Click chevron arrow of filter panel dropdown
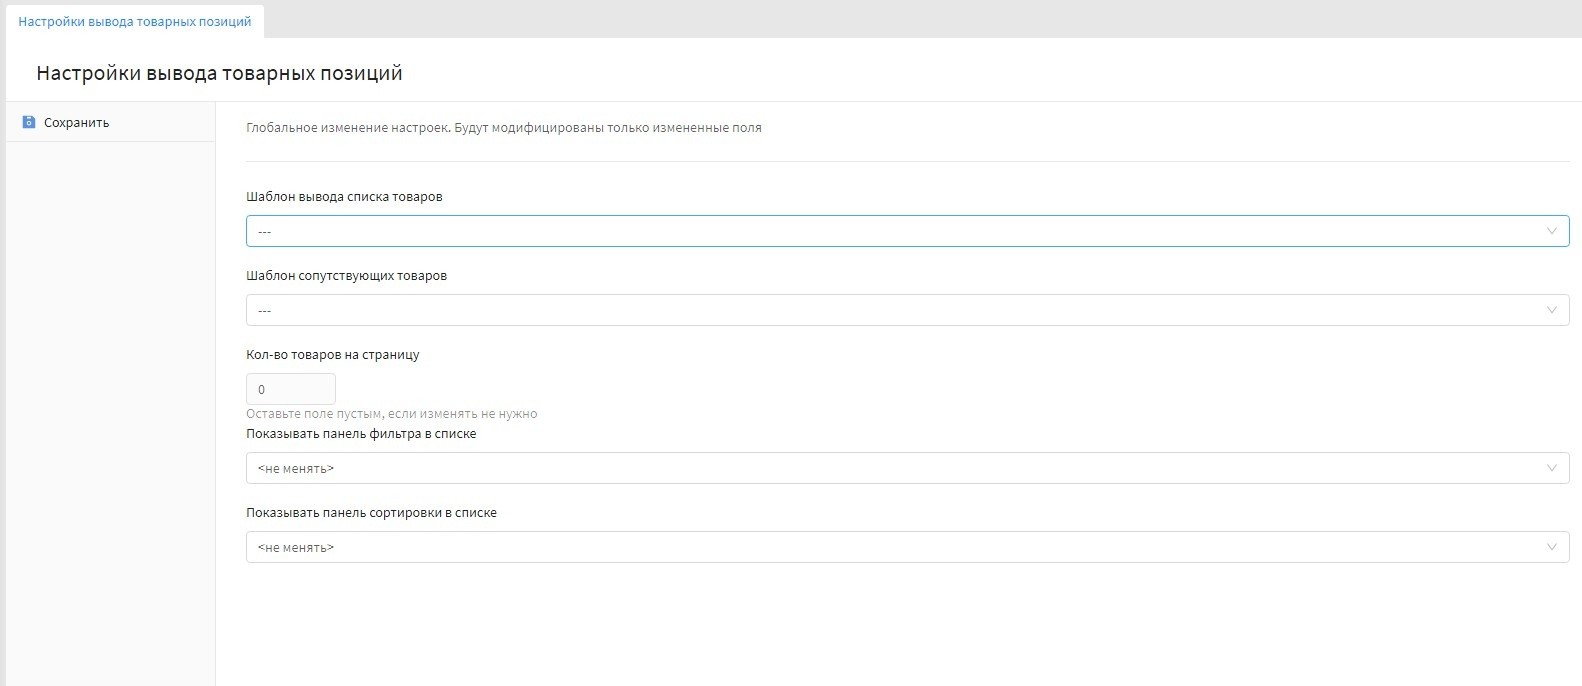This screenshot has height=686, width=1582. tap(1551, 468)
